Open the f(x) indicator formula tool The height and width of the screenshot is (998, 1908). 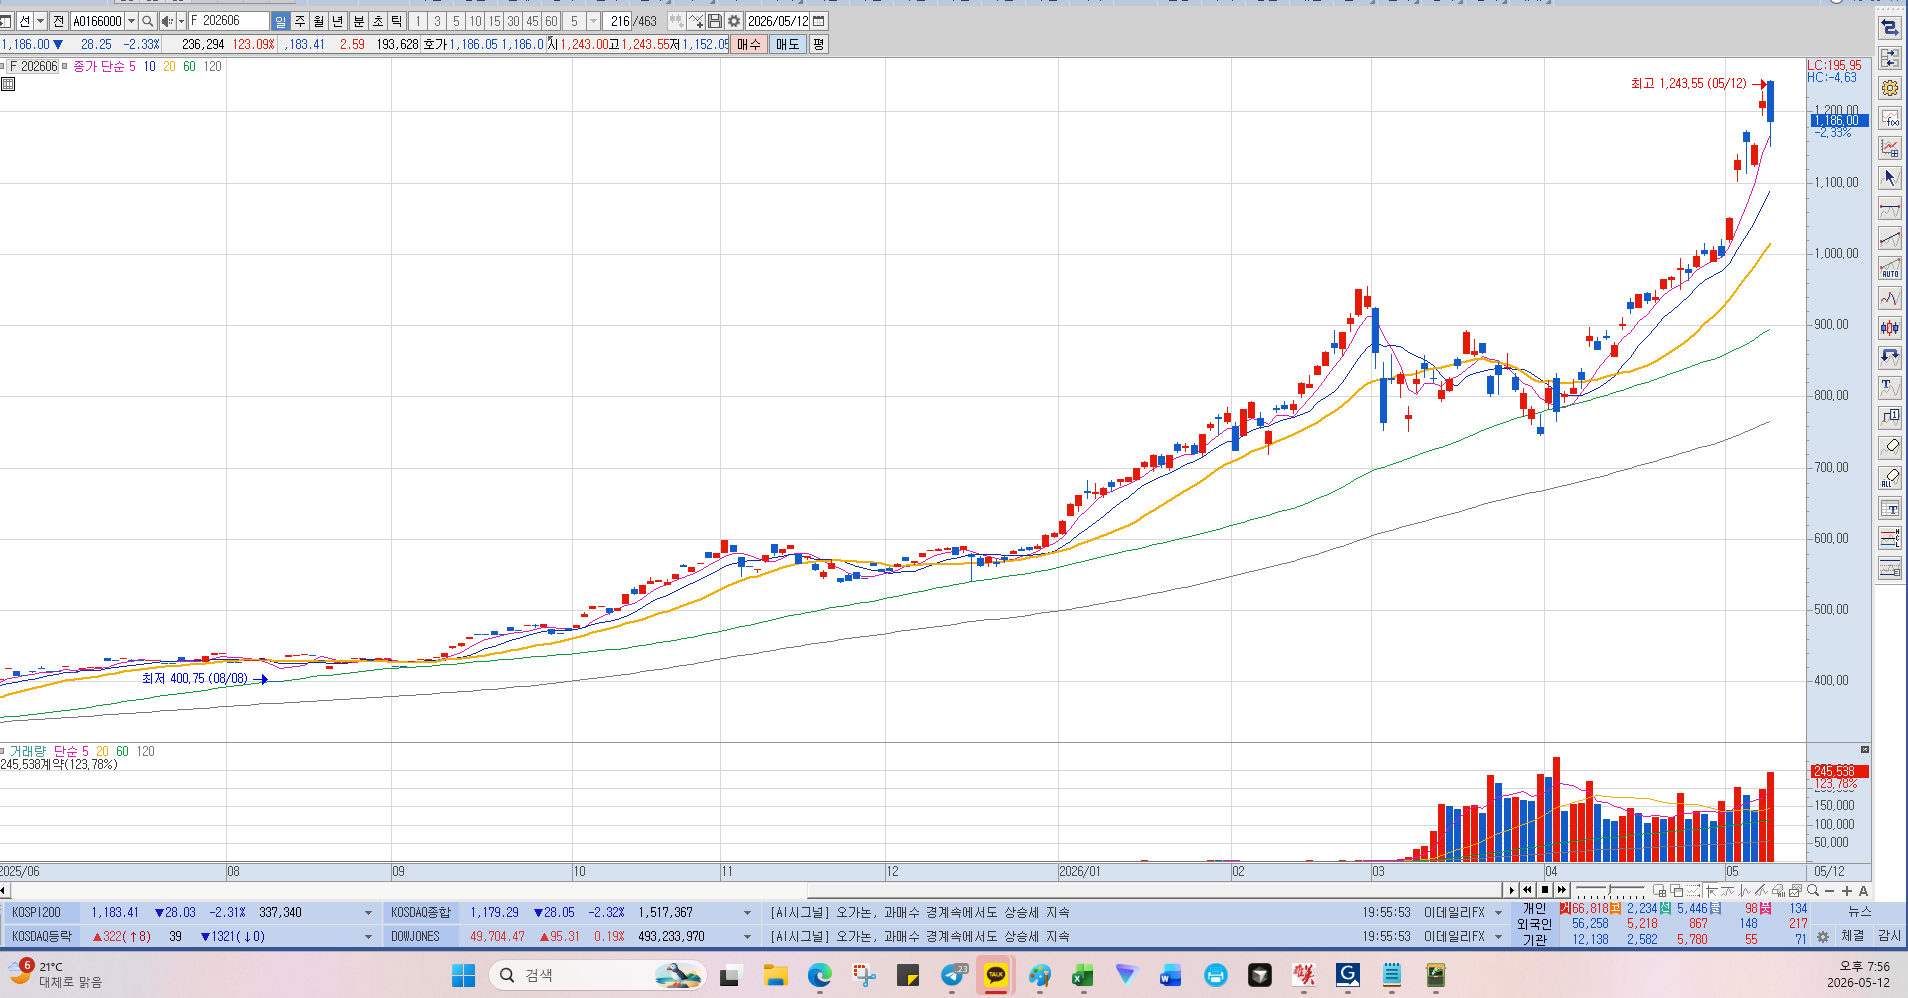(x=1890, y=118)
